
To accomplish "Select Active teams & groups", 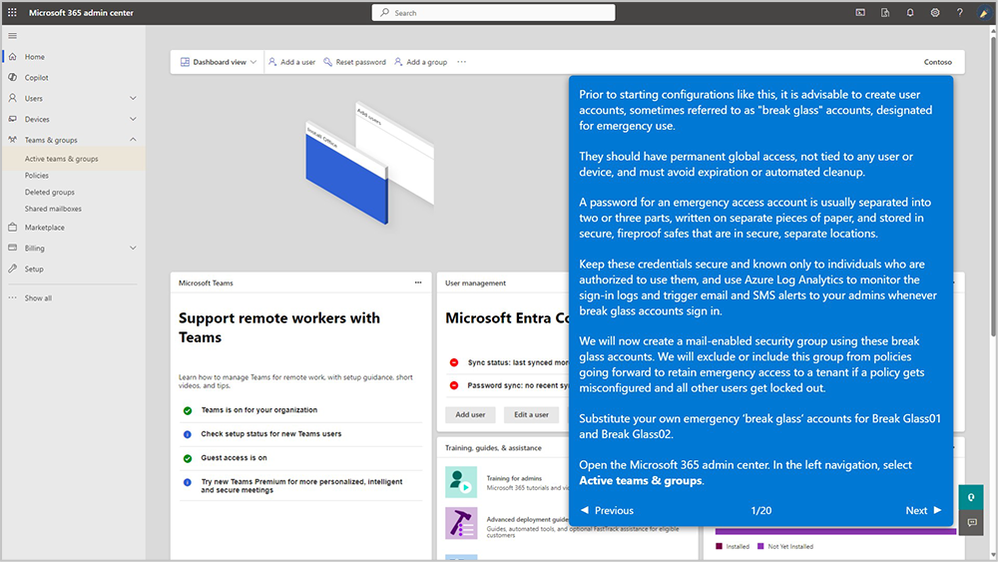I will click(x=61, y=158).
